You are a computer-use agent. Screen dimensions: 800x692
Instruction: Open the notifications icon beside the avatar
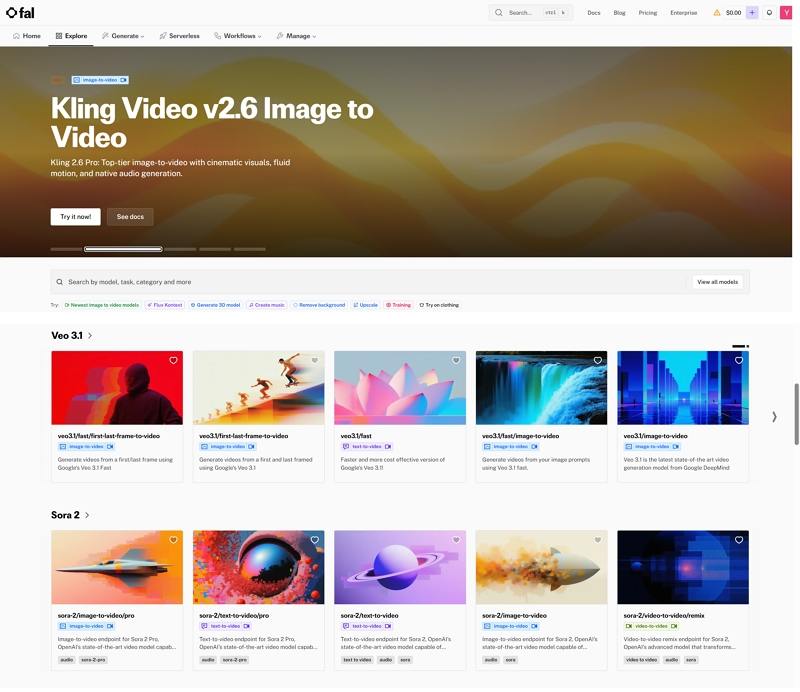tap(769, 13)
